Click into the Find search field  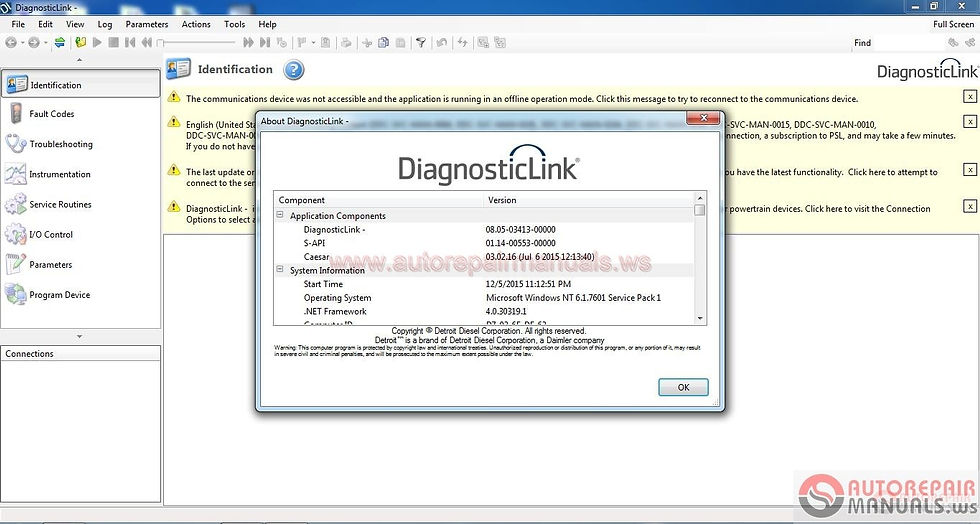[x=909, y=43]
